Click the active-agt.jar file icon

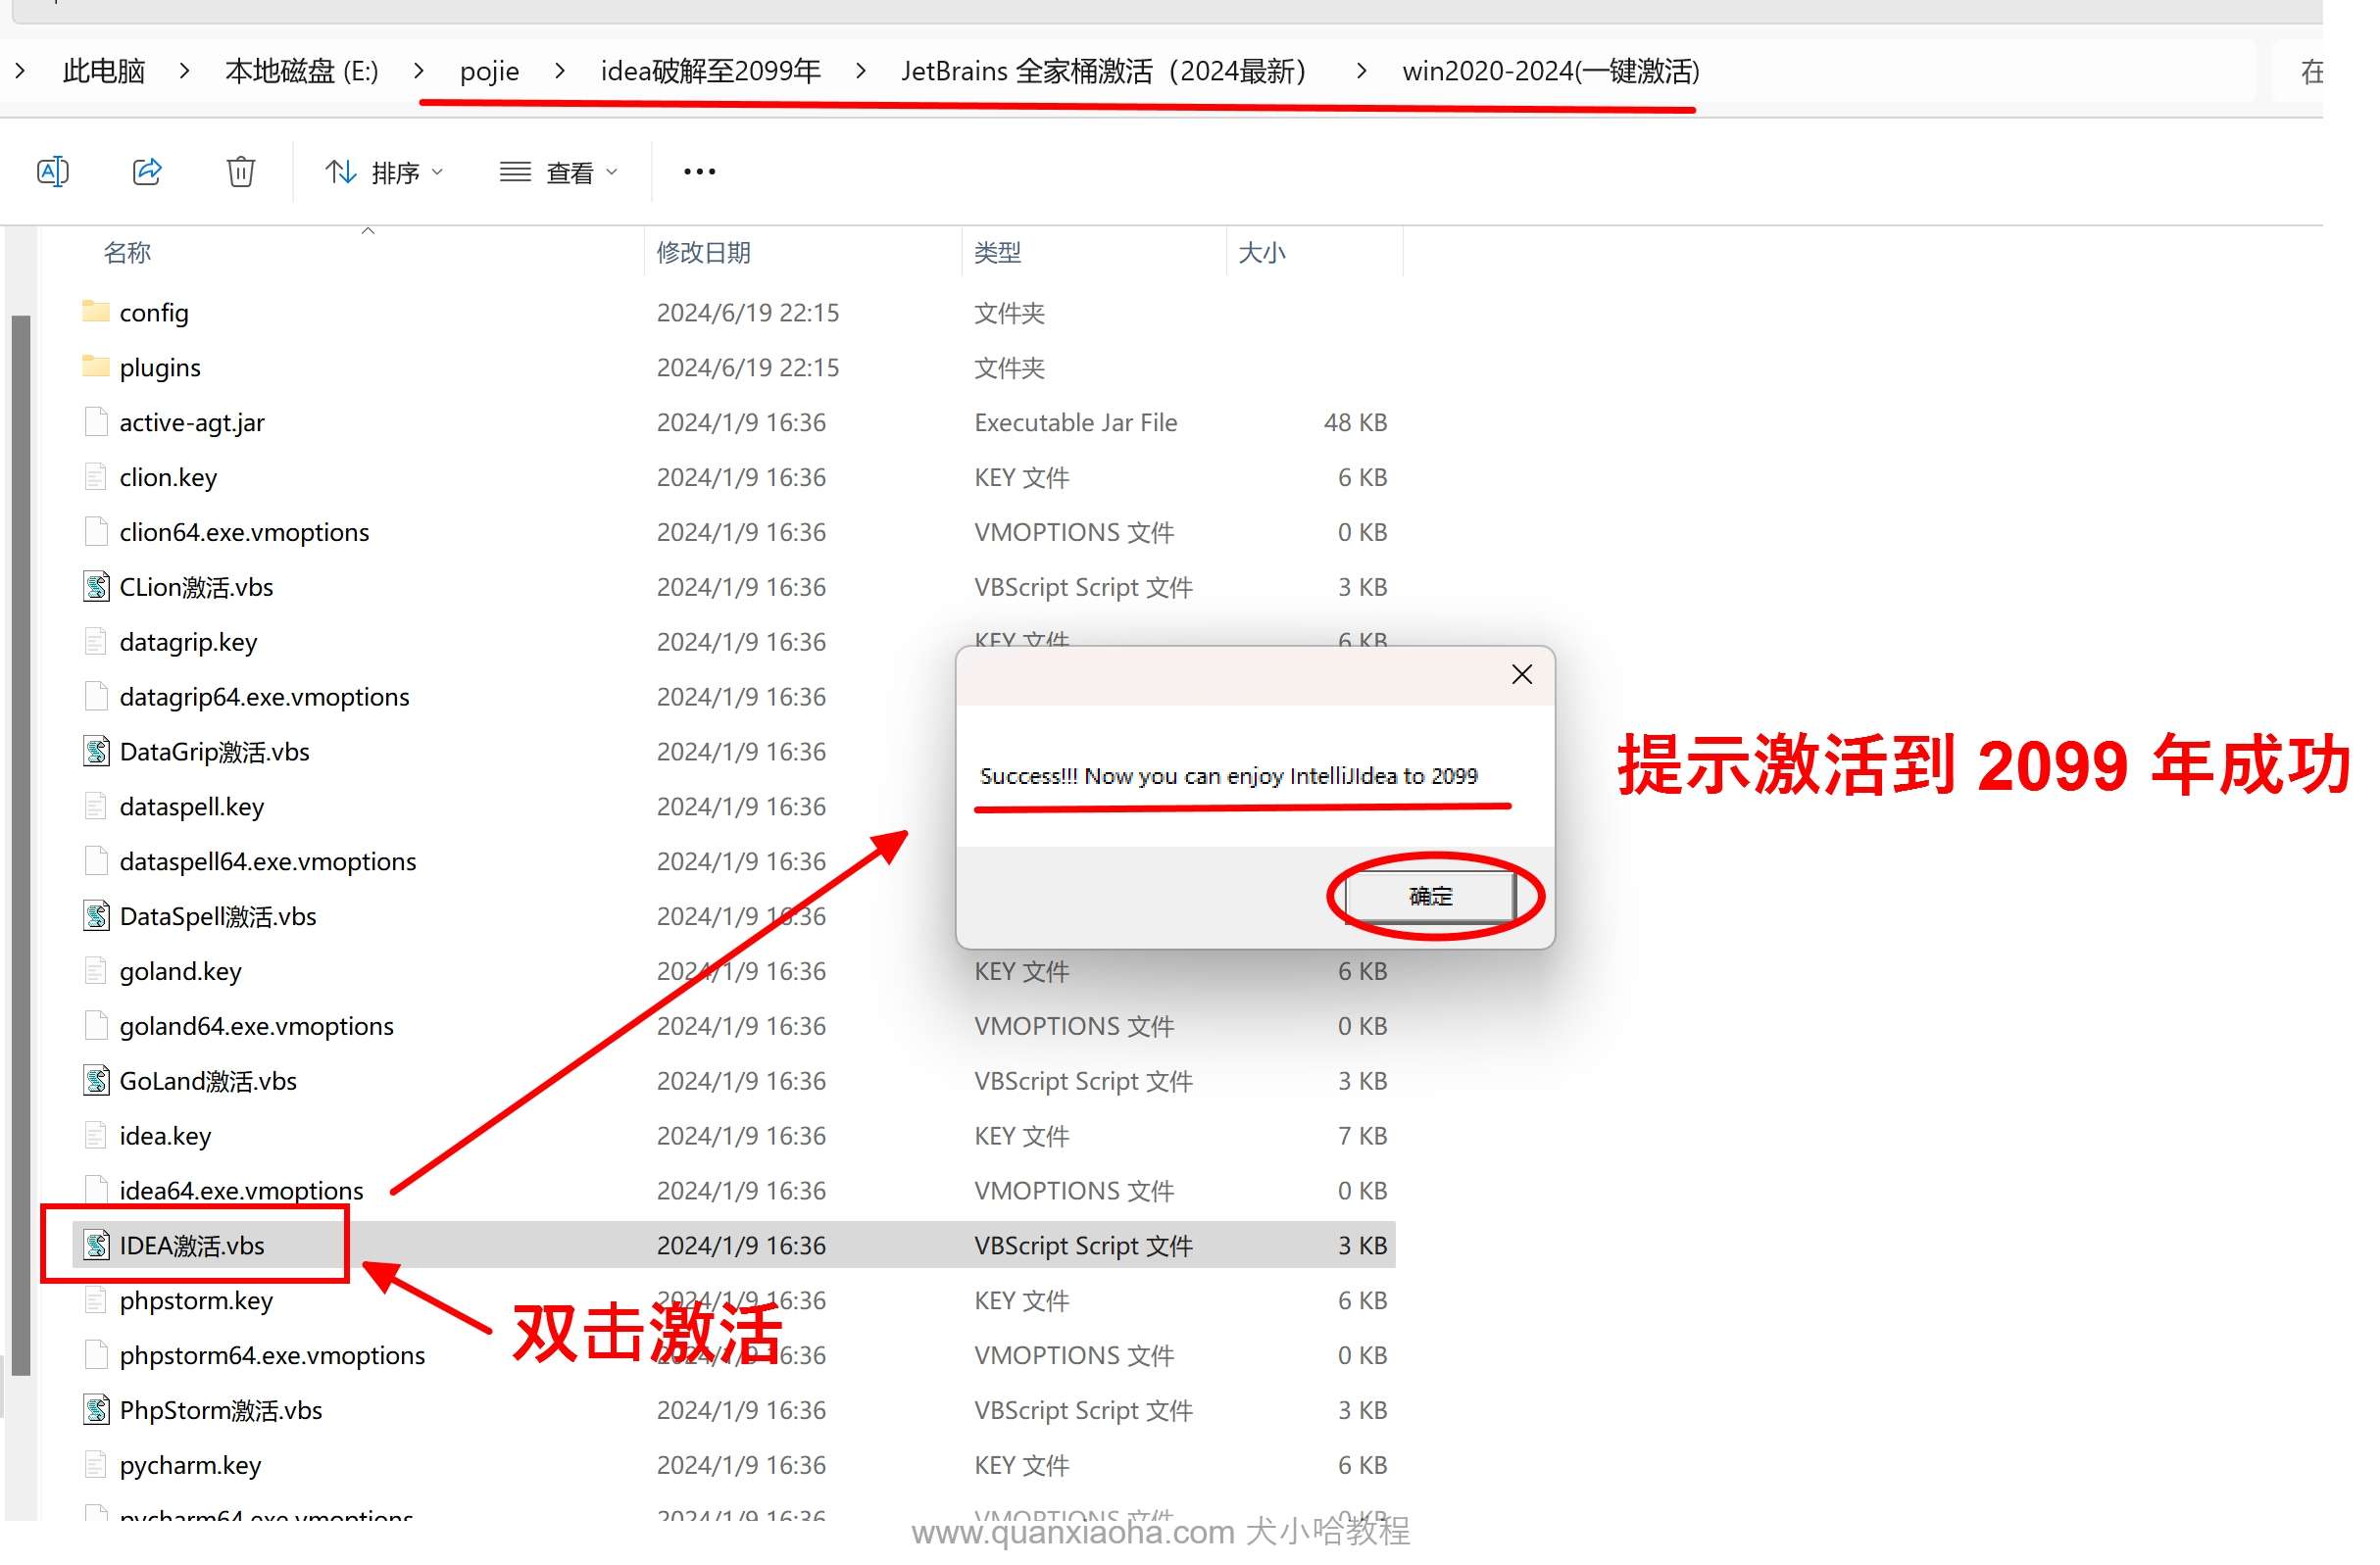[95, 421]
